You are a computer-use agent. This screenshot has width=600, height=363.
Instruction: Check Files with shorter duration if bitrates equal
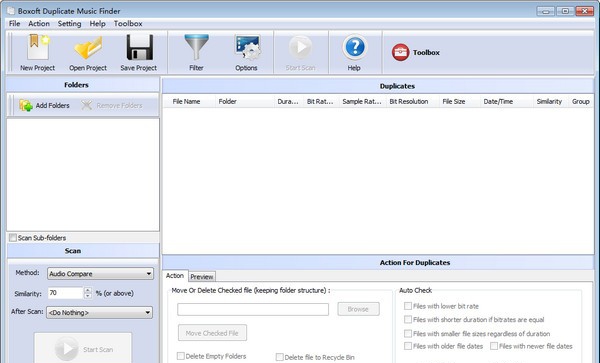pyautogui.click(x=408, y=319)
